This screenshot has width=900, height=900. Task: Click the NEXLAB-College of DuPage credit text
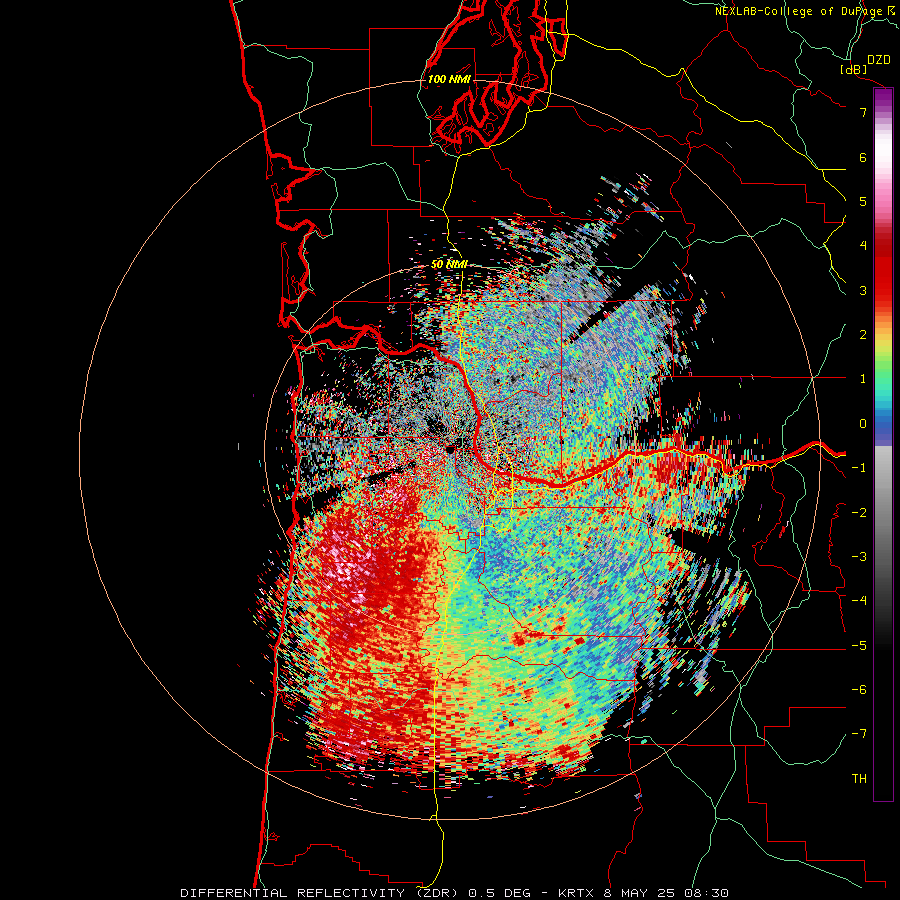tap(801, 11)
